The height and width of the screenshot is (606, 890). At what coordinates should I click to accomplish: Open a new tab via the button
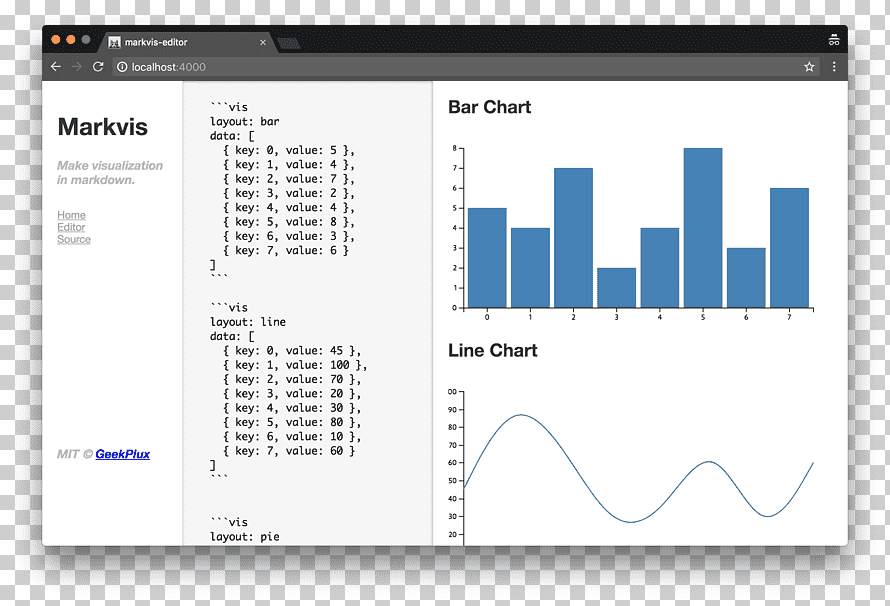coord(289,43)
